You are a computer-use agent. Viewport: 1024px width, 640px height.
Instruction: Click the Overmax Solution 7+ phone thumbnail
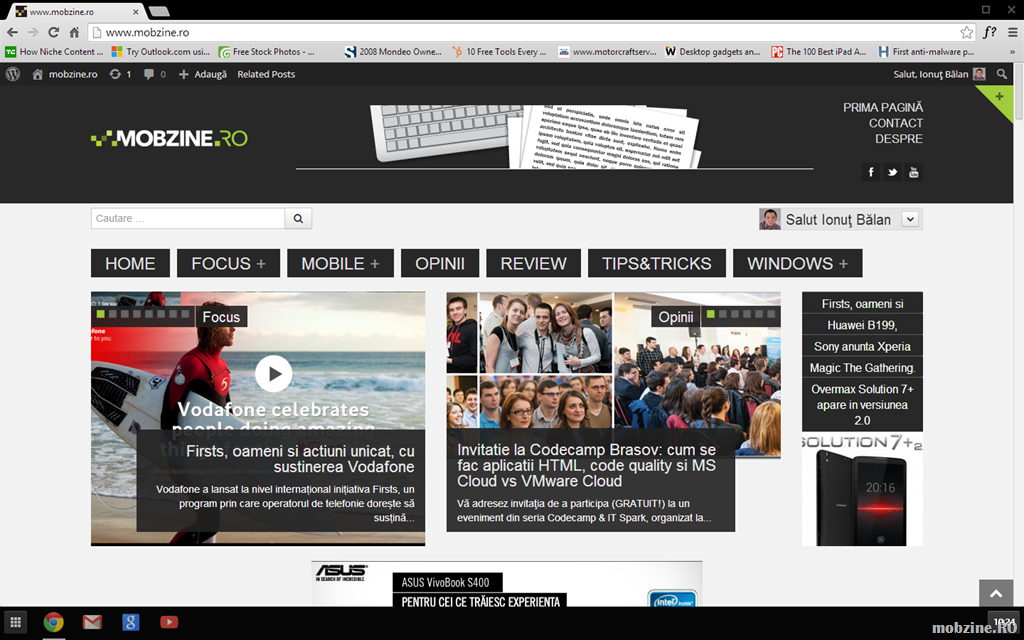tap(862, 490)
